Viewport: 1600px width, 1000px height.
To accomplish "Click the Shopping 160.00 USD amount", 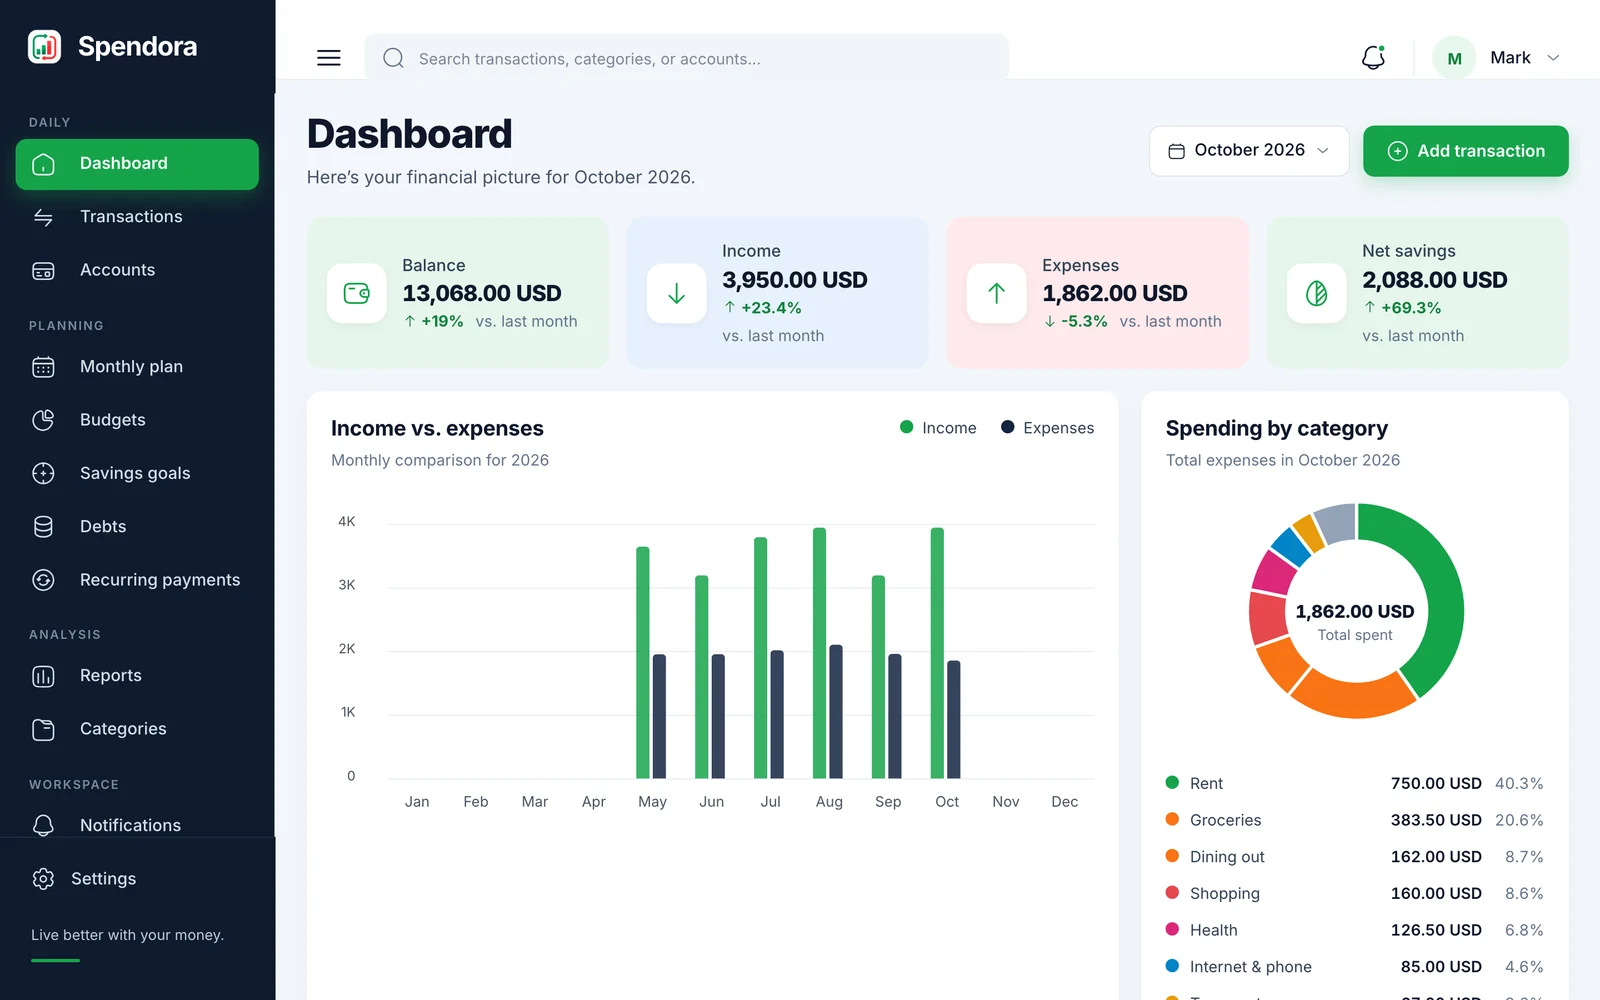I will pyautogui.click(x=1436, y=893).
